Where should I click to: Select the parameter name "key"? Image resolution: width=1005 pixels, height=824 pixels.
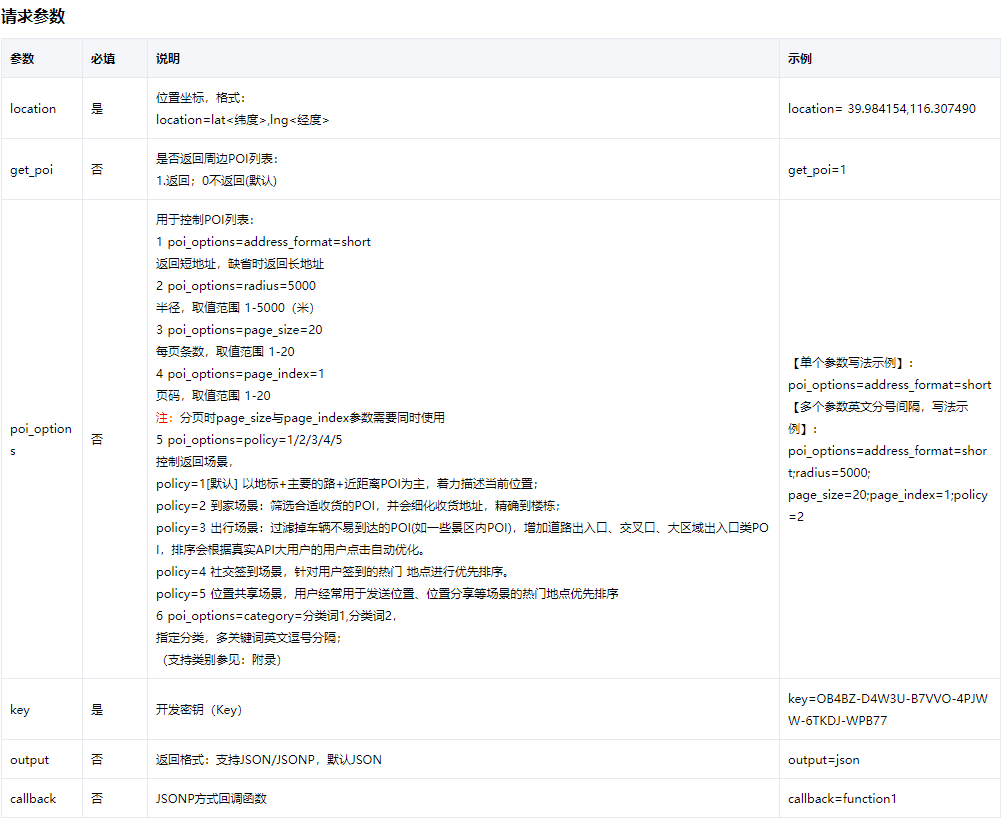(19, 709)
